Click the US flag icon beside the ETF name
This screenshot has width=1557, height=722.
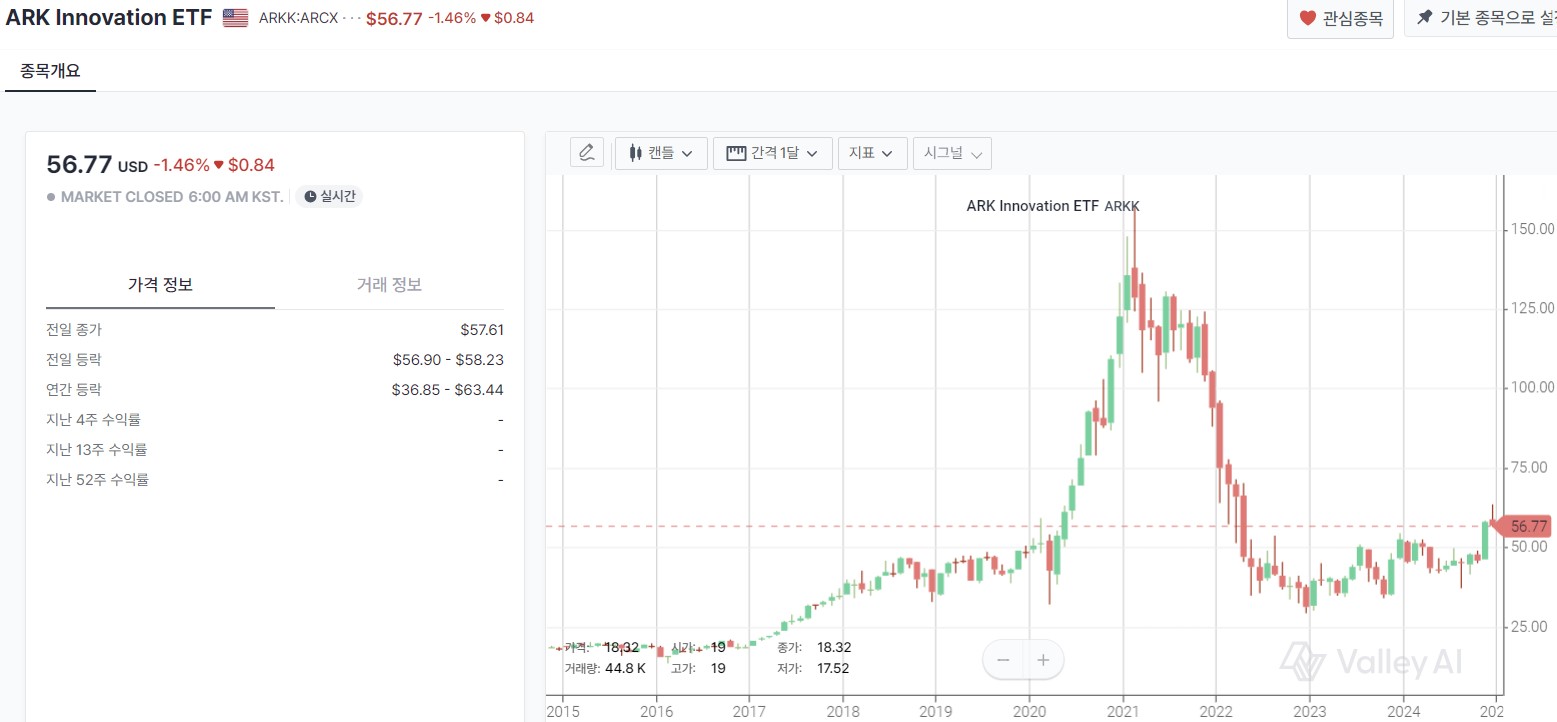pos(236,18)
